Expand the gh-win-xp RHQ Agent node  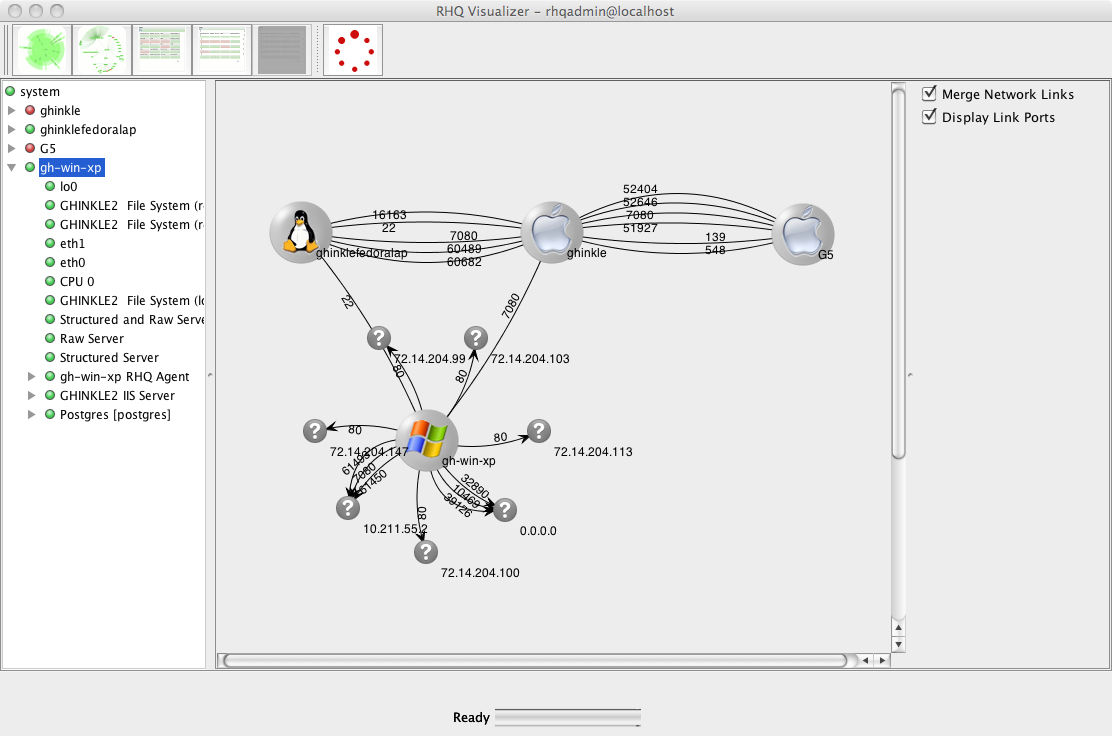[31, 377]
